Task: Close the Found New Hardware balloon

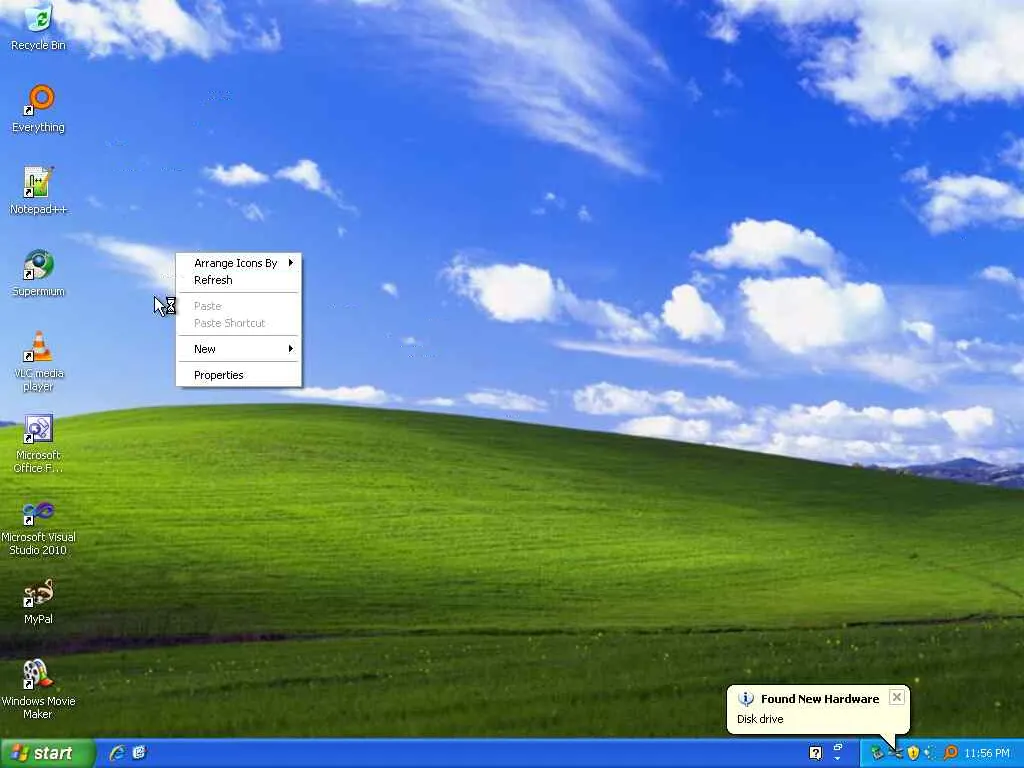Action: (x=897, y=697)
